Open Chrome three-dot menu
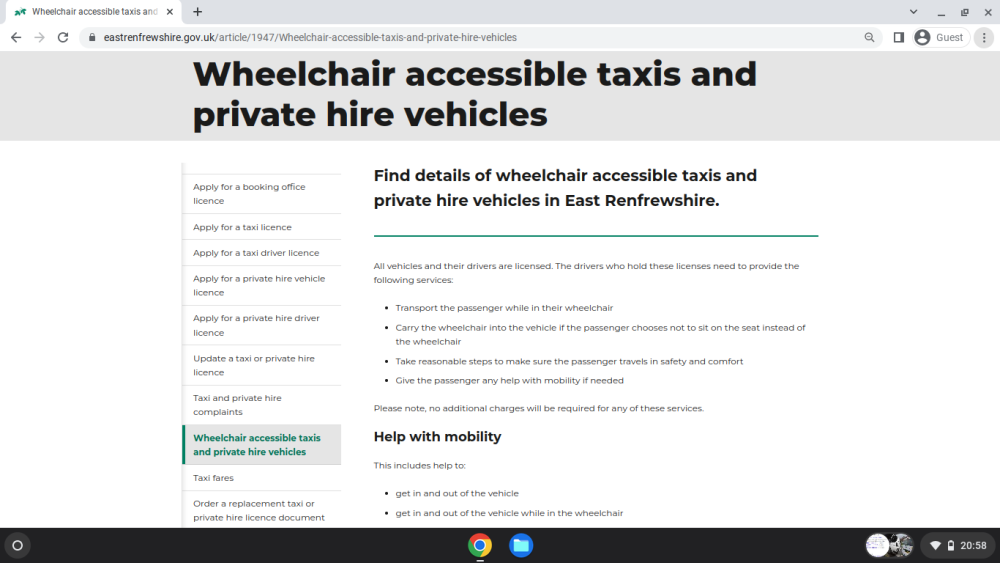 (x=984, y=38)
